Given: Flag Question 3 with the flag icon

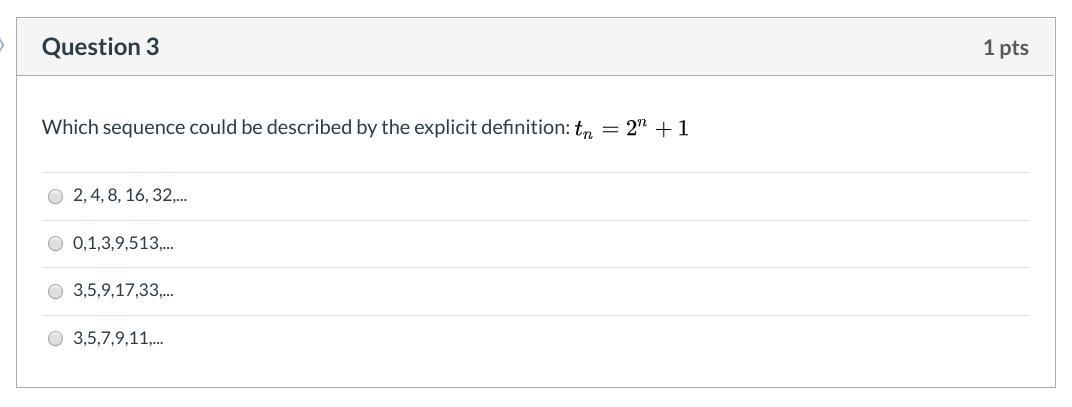Looking at the screenshot, I should [3, 45].
